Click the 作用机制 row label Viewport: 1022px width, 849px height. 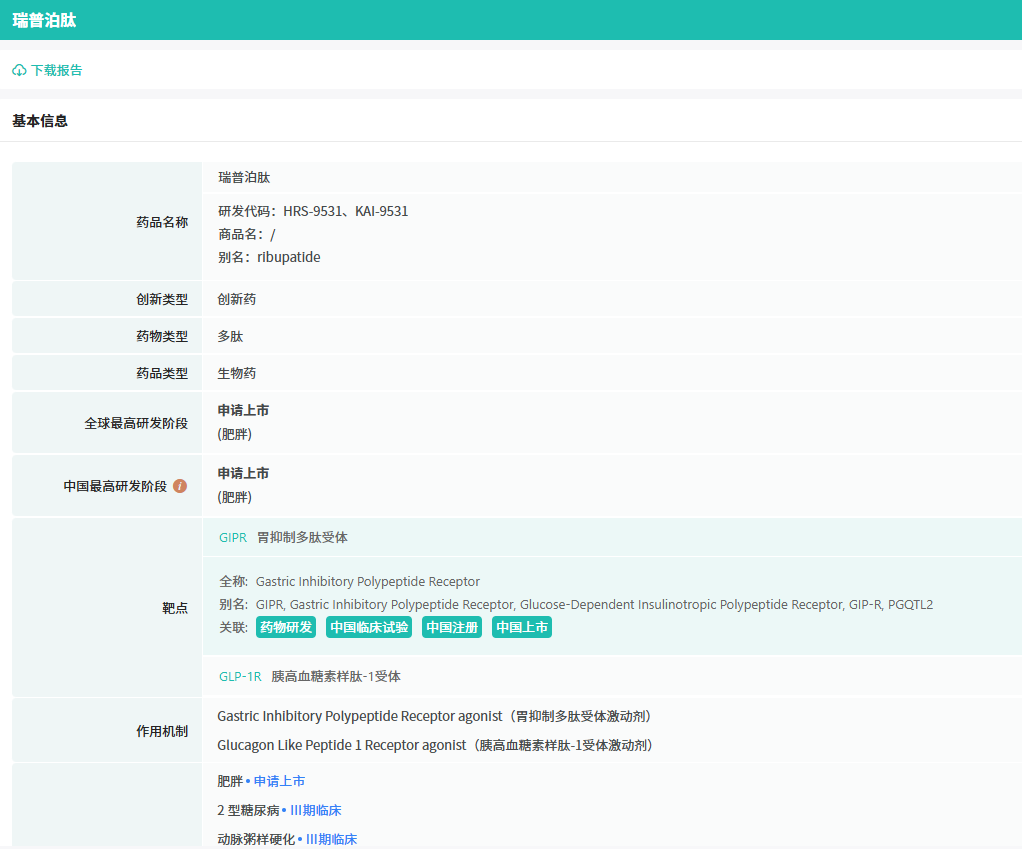tap(162, 731)
